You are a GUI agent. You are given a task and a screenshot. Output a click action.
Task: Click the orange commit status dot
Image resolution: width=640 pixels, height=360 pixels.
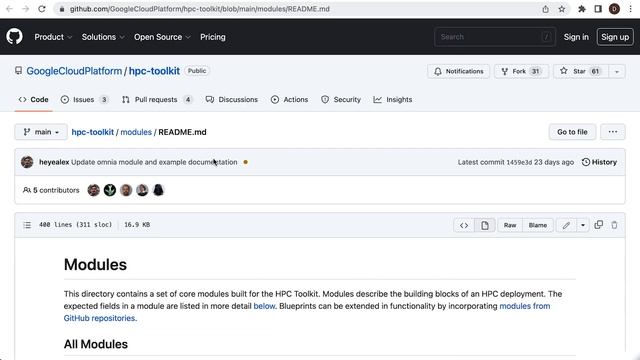(x=245, y=162)
